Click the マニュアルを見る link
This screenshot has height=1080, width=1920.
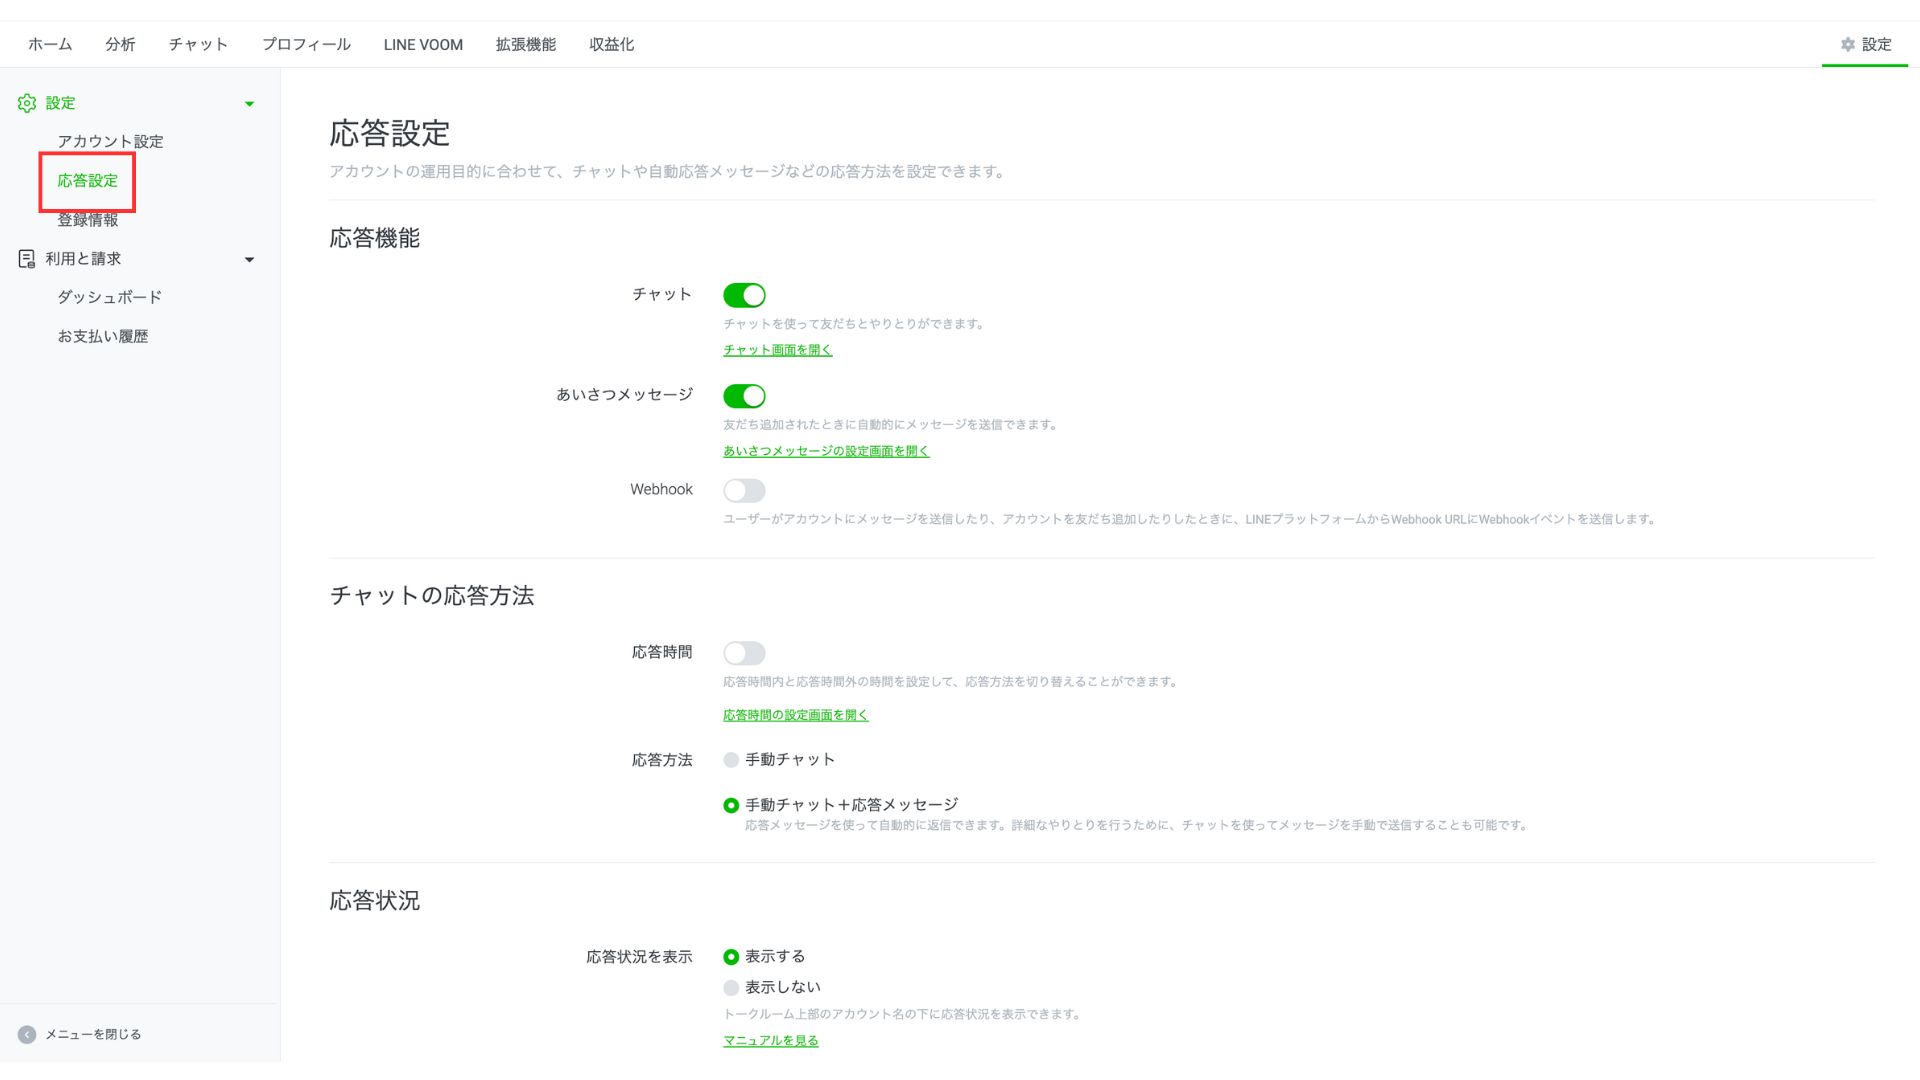(770, 1041)
